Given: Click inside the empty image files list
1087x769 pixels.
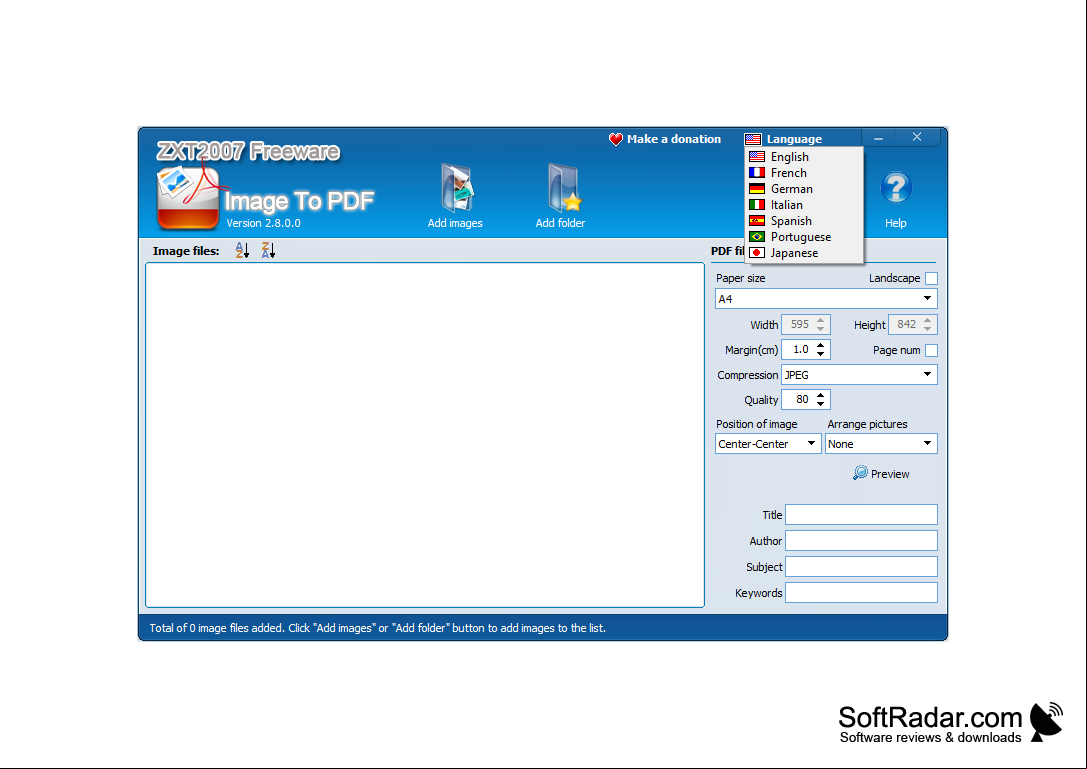Looking at the screenshot, I should tap(425, 435).
